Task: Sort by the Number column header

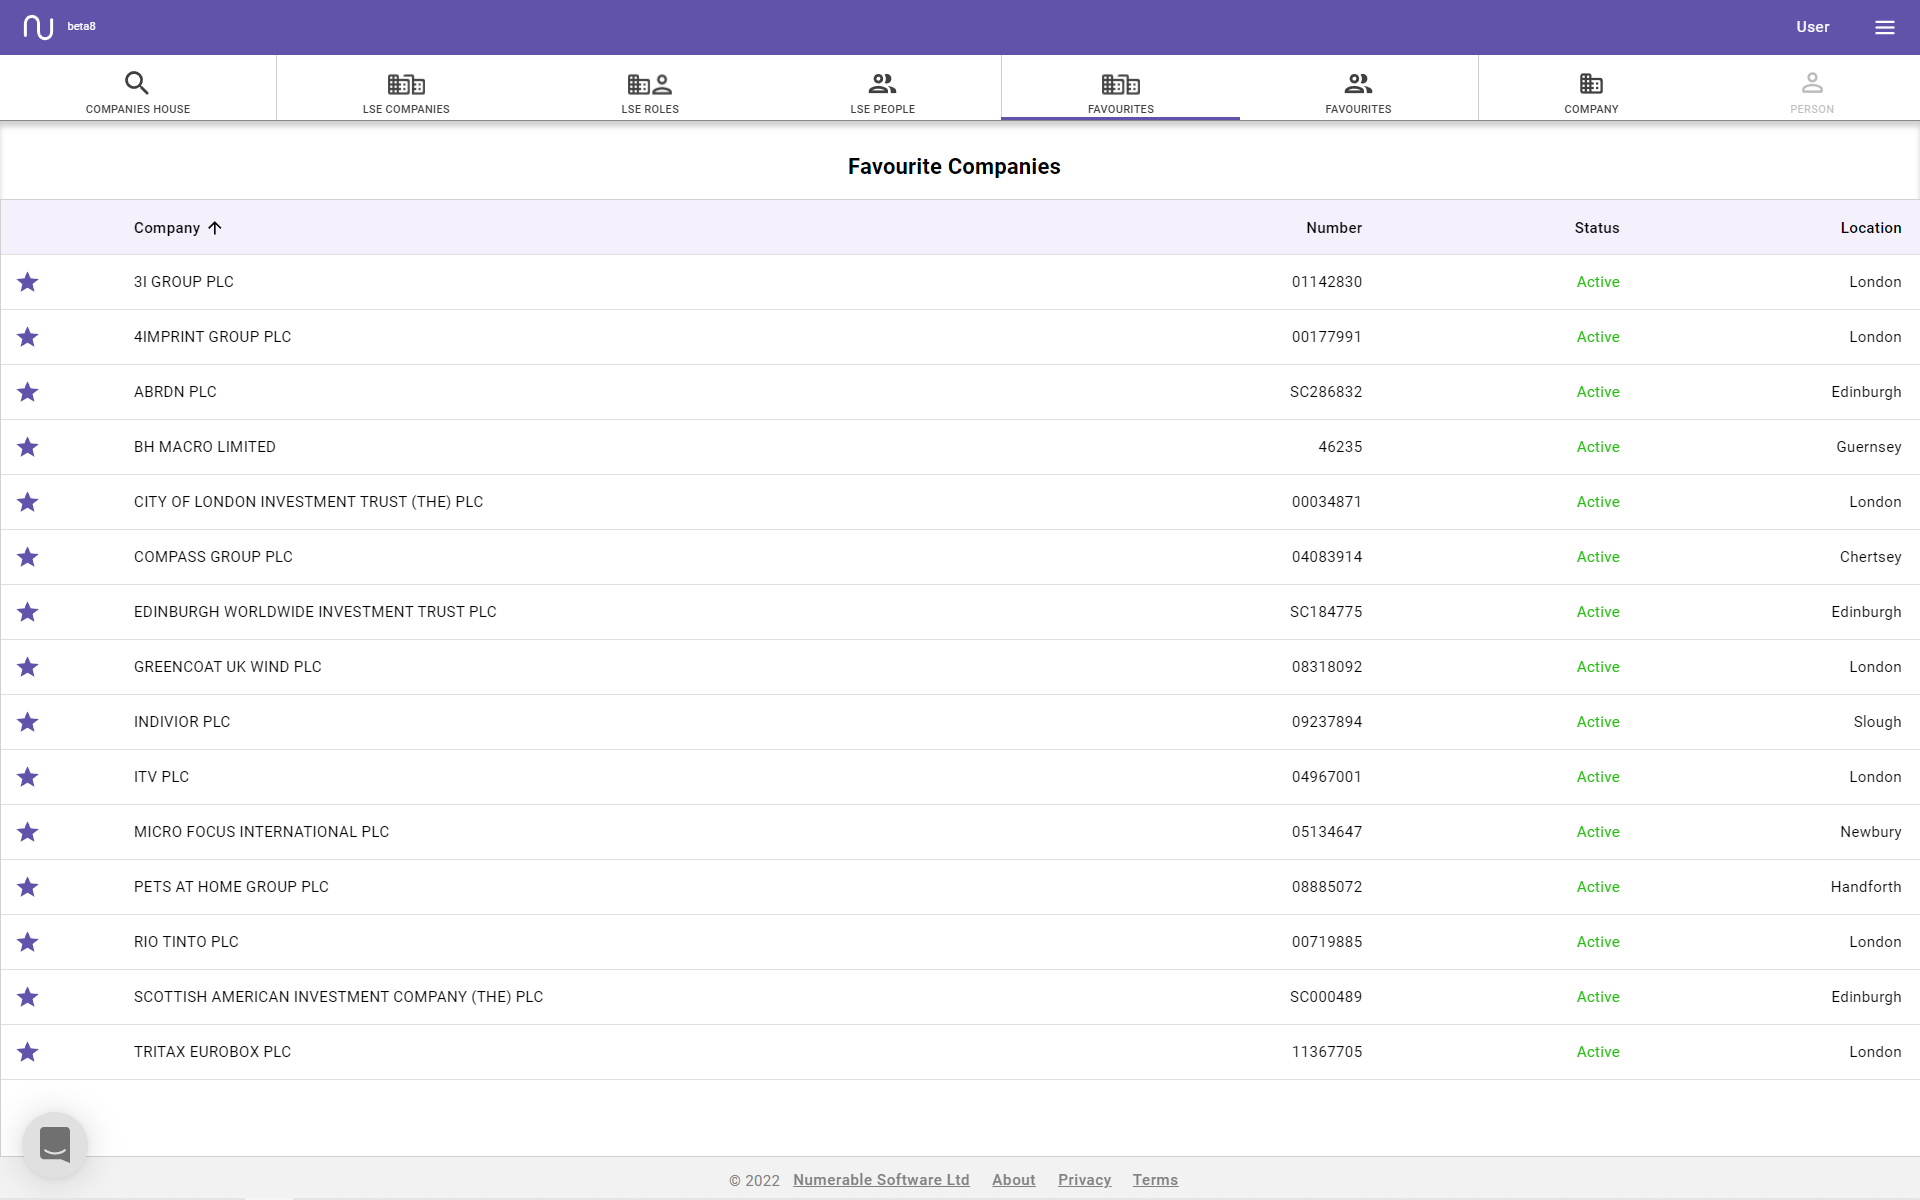Action: click(1334, 228)
